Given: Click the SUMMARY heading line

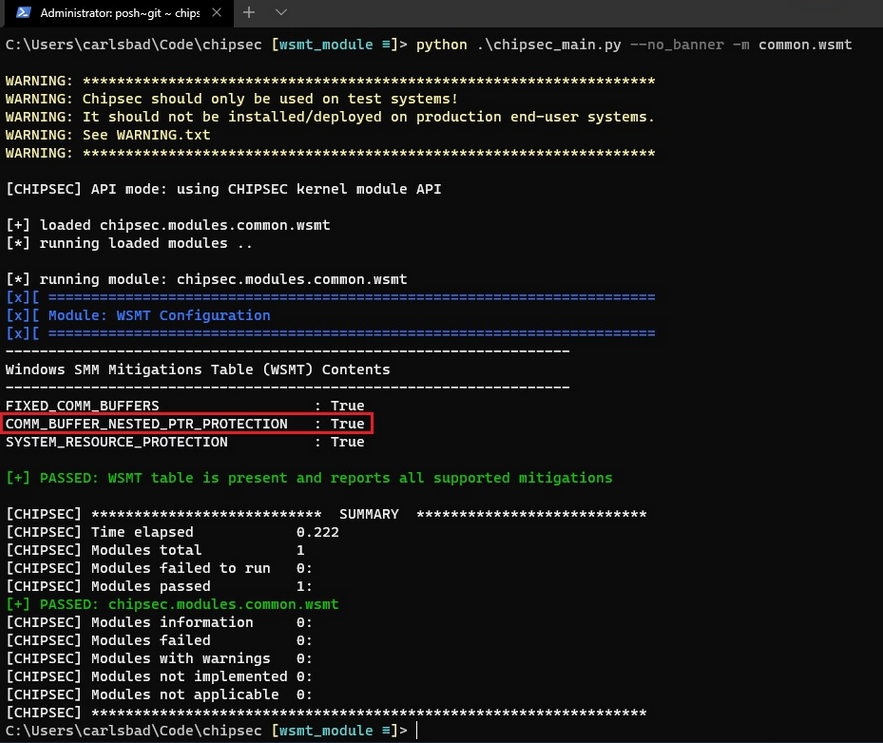Looking at the screenshot, I should pyautogui.click(x=369, y=514).
